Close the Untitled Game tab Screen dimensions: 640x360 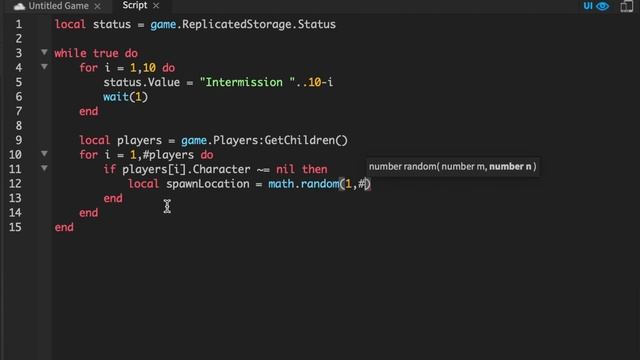97,6
